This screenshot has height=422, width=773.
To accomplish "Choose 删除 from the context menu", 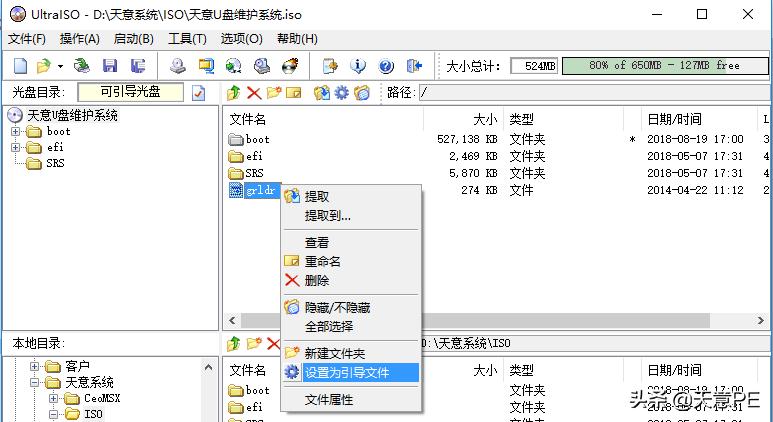I will [x=351, y=281].
